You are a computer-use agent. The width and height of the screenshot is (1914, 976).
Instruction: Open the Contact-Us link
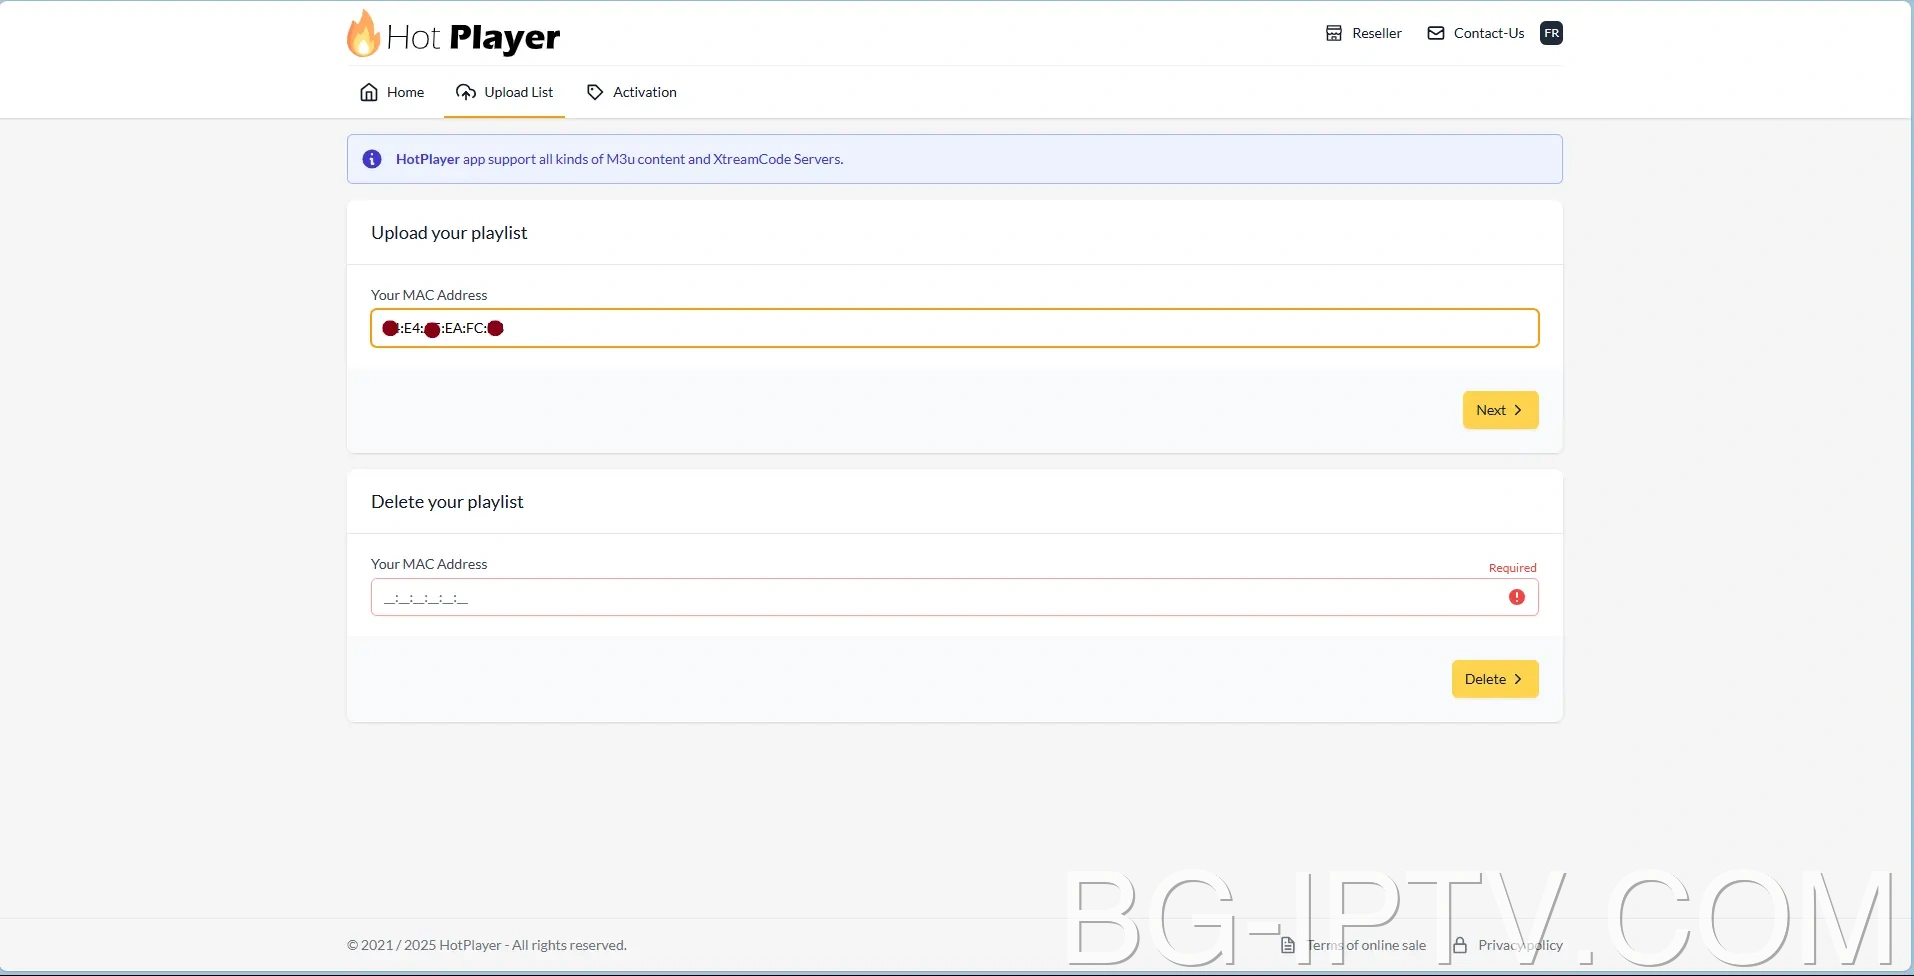tap(1475, 33)
